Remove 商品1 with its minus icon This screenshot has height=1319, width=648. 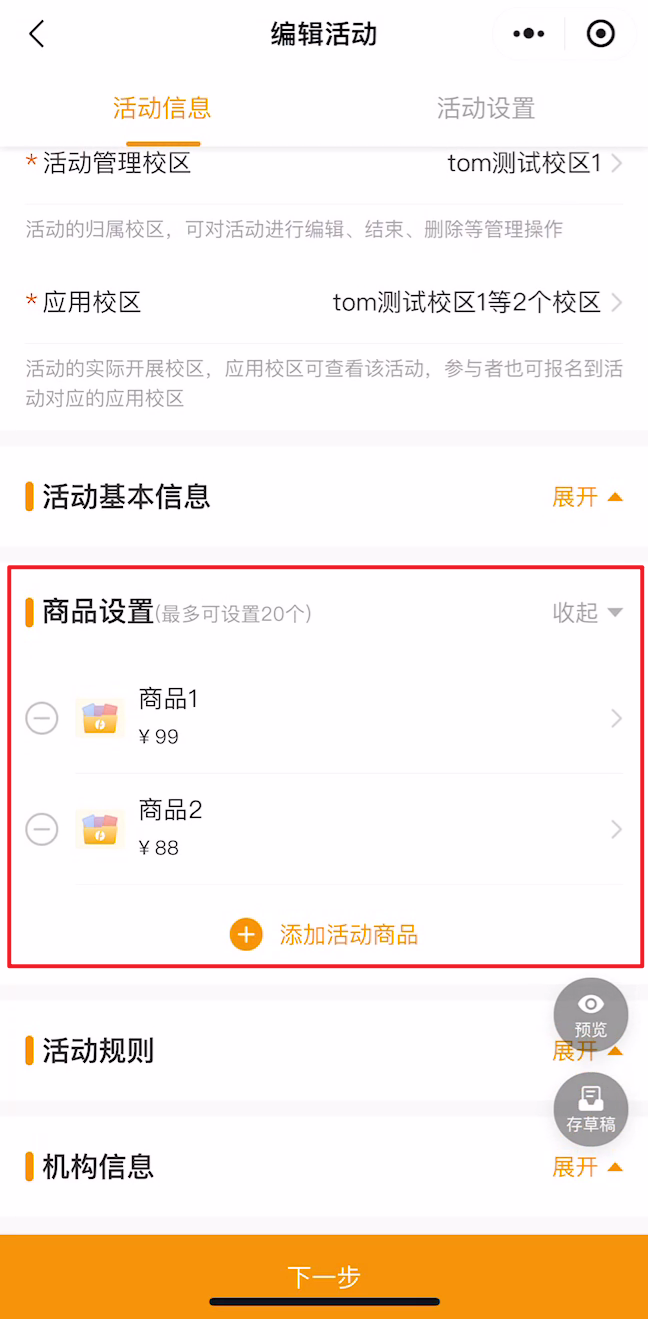pos(42,718)
